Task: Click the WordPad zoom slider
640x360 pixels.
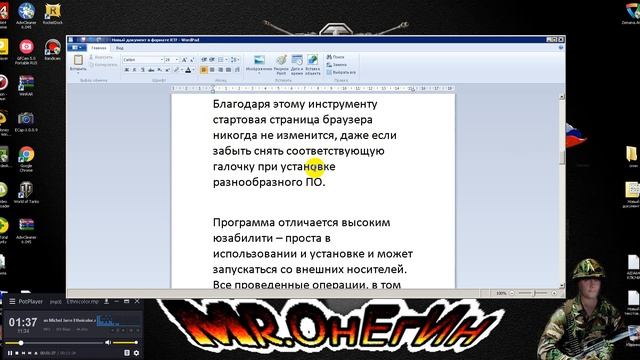Action: [533, 293]
